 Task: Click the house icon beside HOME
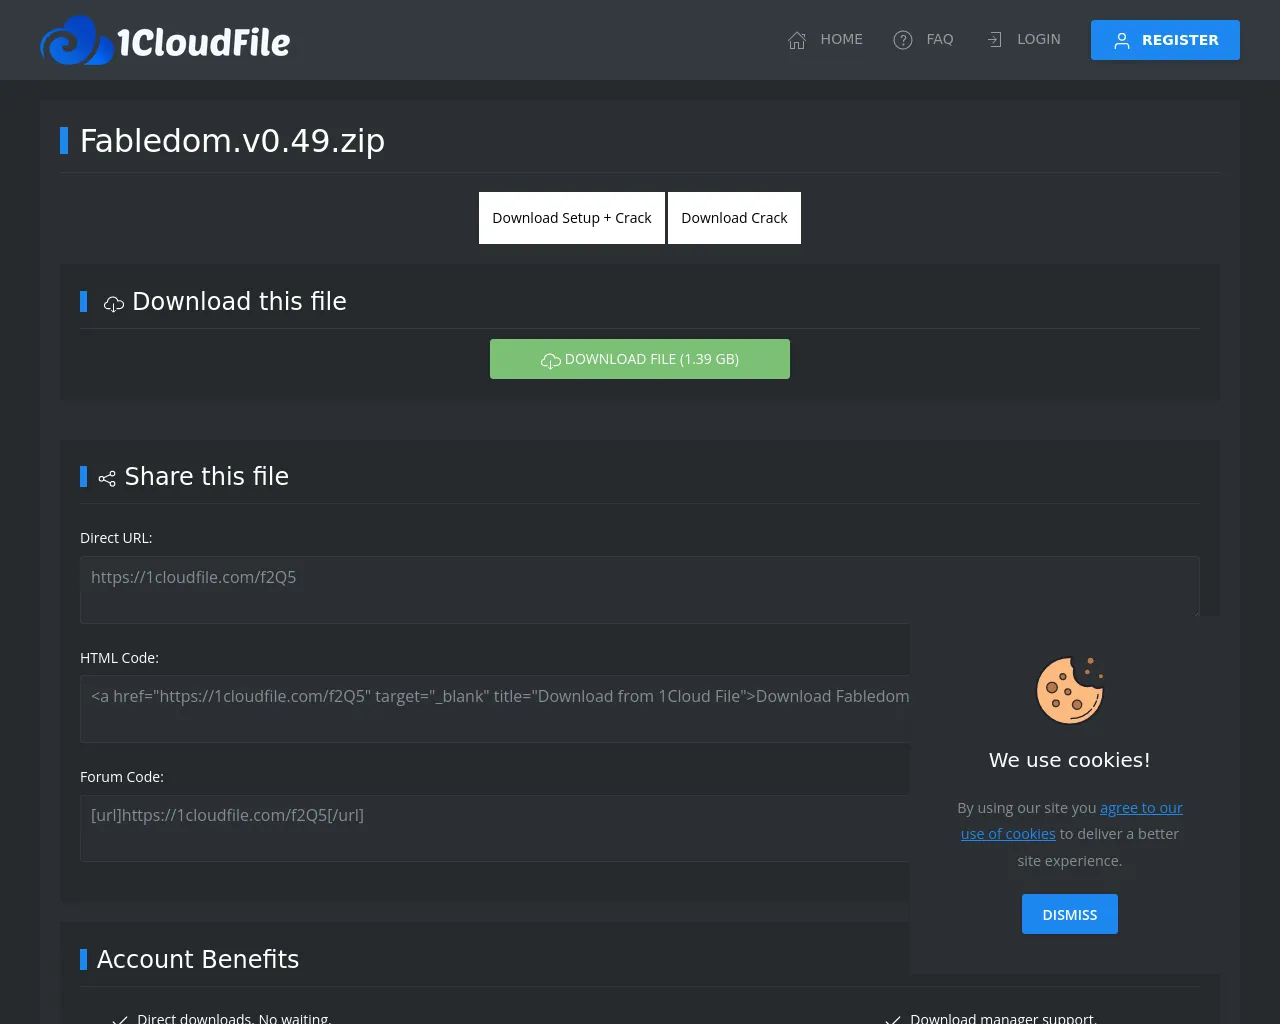[x=797, y=40]
